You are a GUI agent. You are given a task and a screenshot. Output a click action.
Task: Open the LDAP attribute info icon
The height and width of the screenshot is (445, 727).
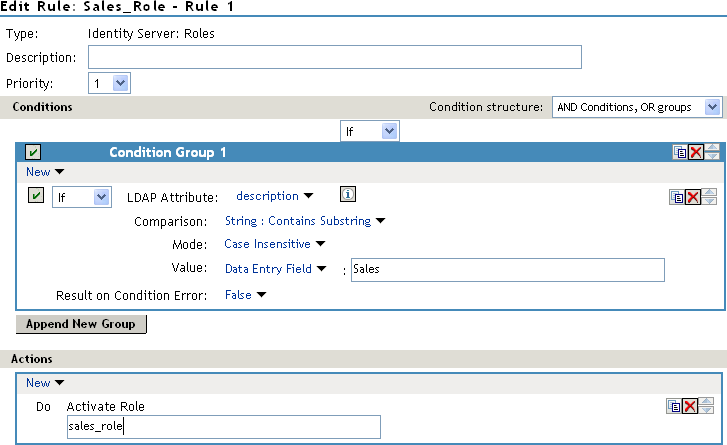click(348, 195)
